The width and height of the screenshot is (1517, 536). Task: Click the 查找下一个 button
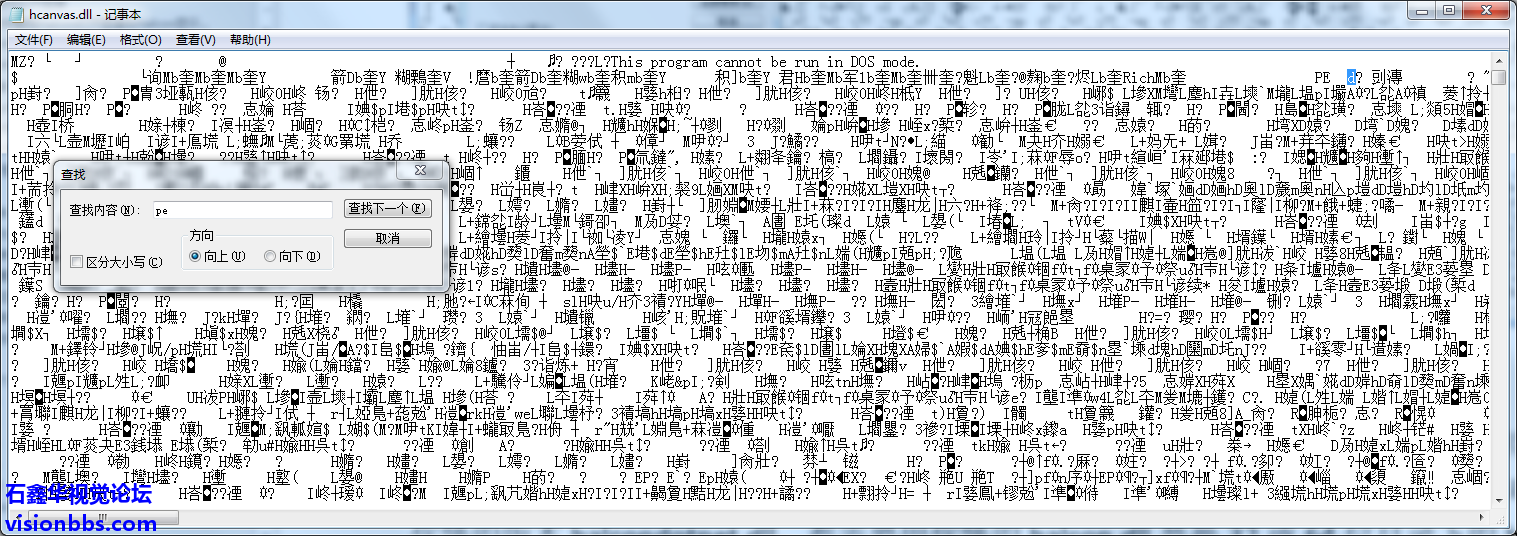point(388,209)
